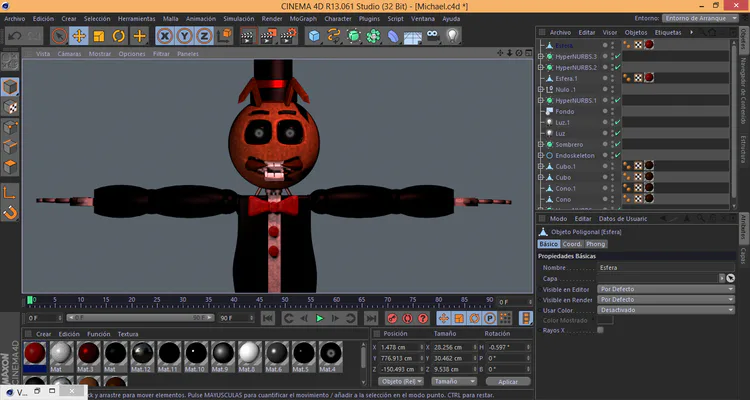
Task: Open the Objeto (Rel) dropdown
Action: click(x=401, y=381)
